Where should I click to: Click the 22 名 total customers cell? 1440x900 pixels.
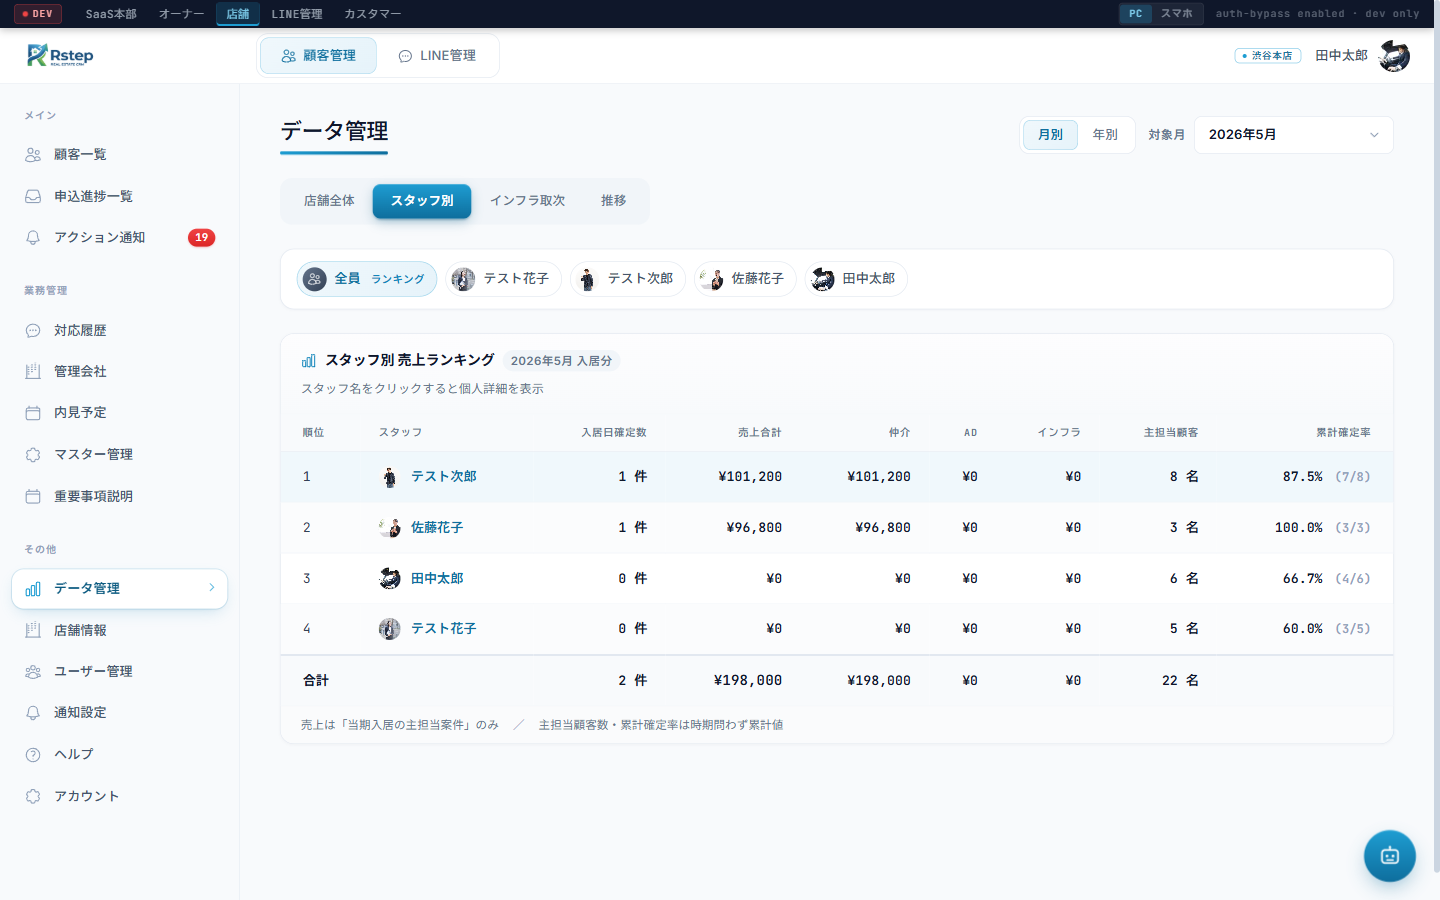[1180, 681]
